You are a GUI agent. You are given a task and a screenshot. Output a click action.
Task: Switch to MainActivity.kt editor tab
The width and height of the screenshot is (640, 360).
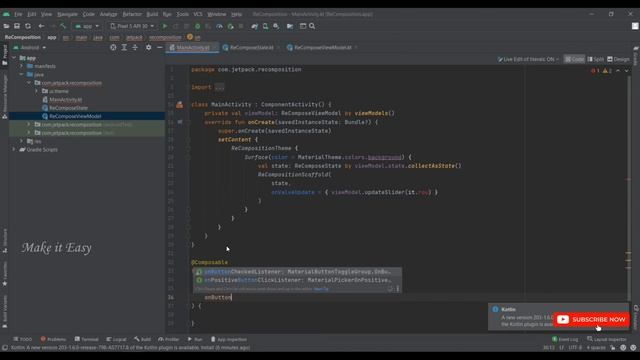point(192,48)
